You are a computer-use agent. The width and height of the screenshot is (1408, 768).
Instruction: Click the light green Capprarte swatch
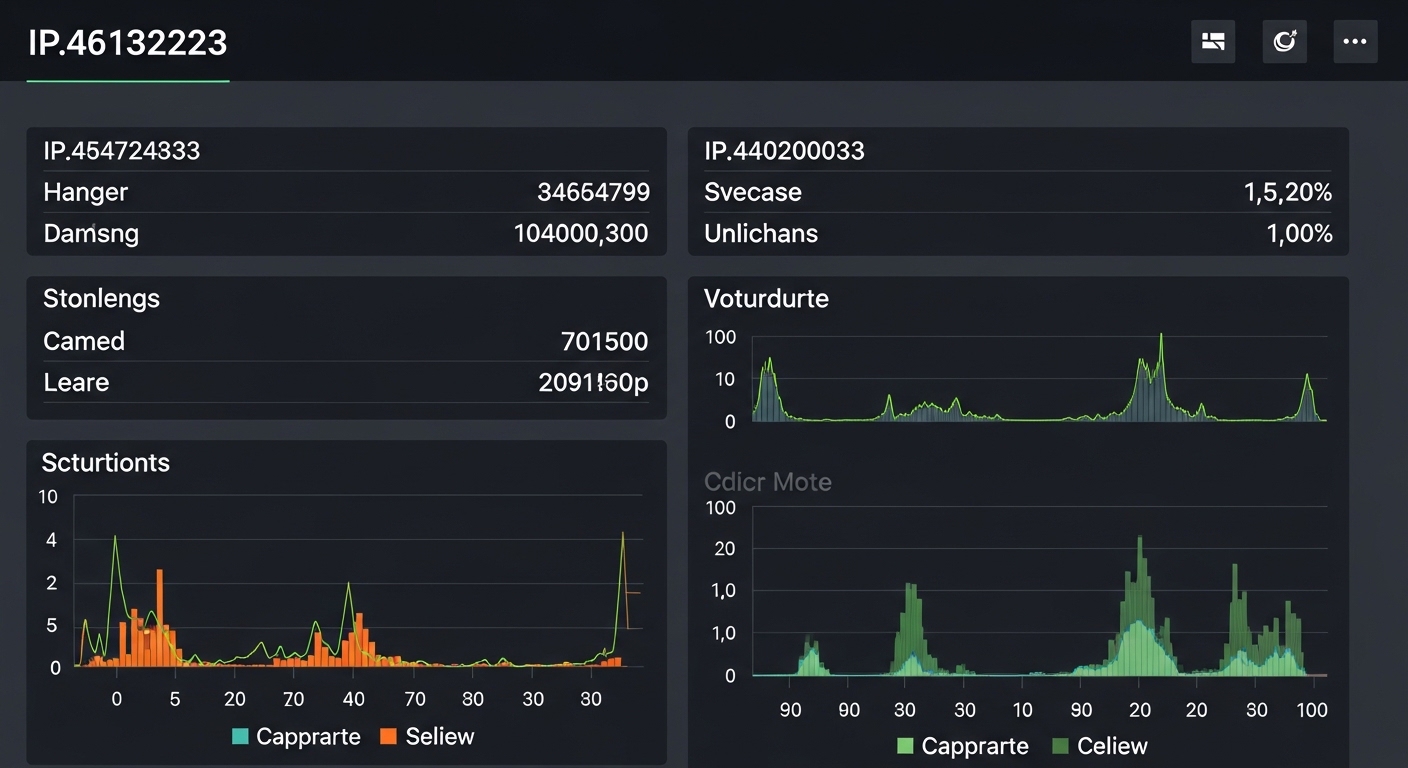coord(906,746)
